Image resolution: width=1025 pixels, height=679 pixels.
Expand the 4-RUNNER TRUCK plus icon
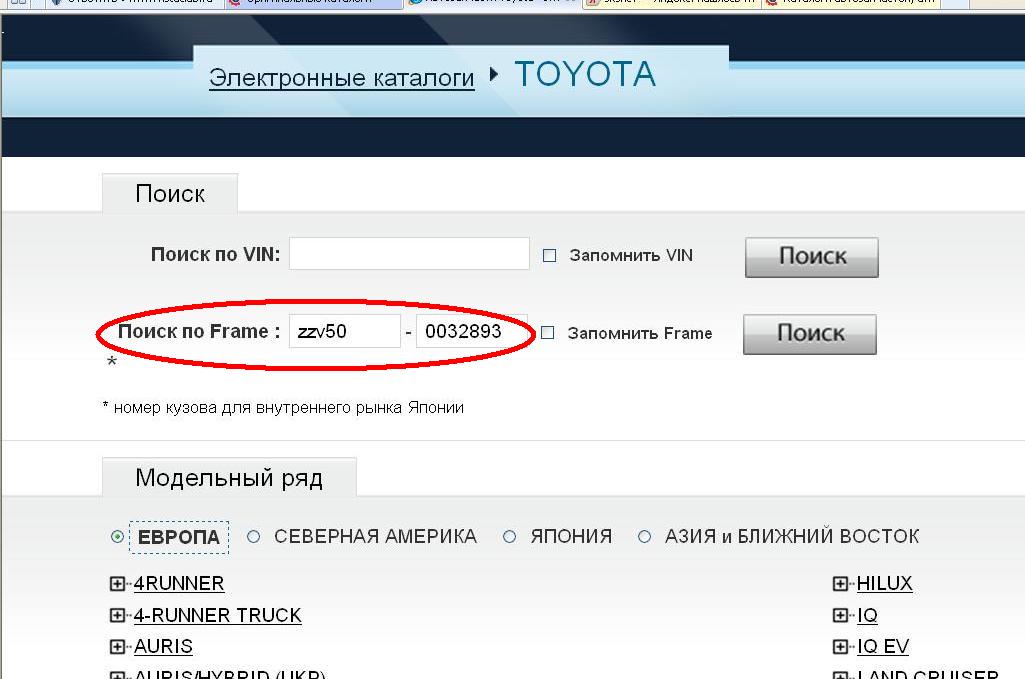click(x=117, y=616)
